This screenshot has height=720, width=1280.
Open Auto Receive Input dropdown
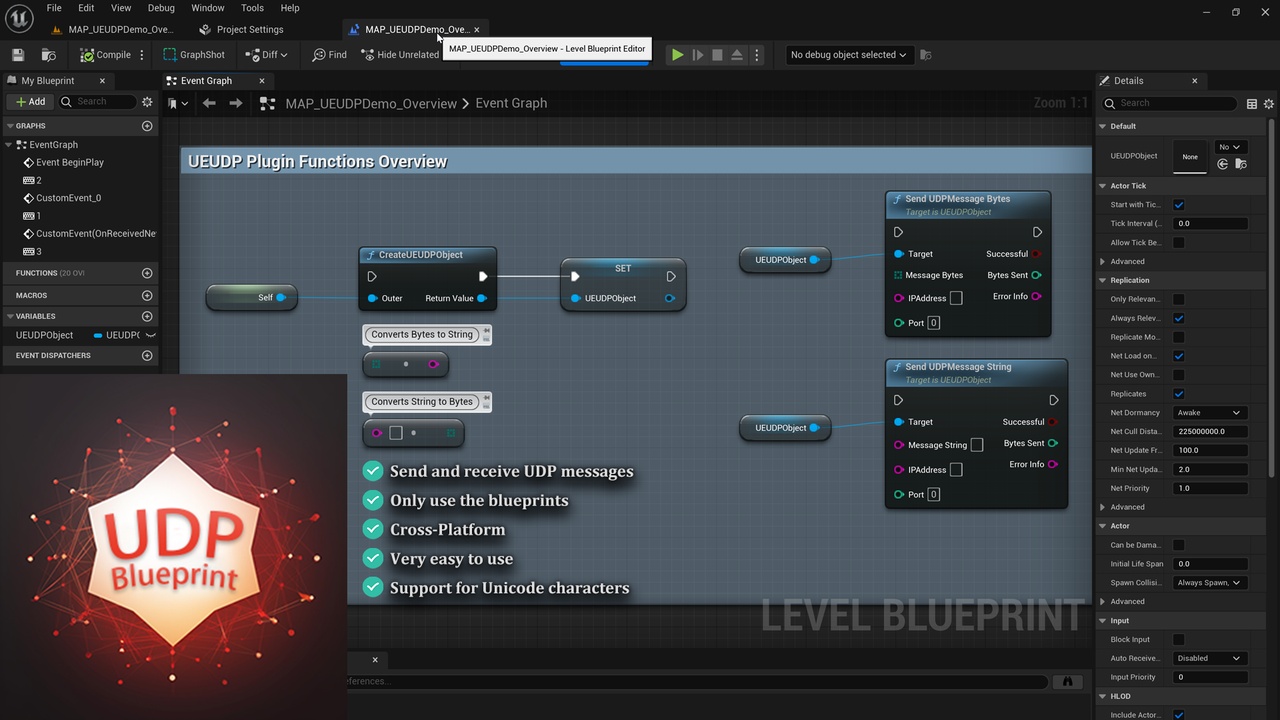pos(1209,658)
